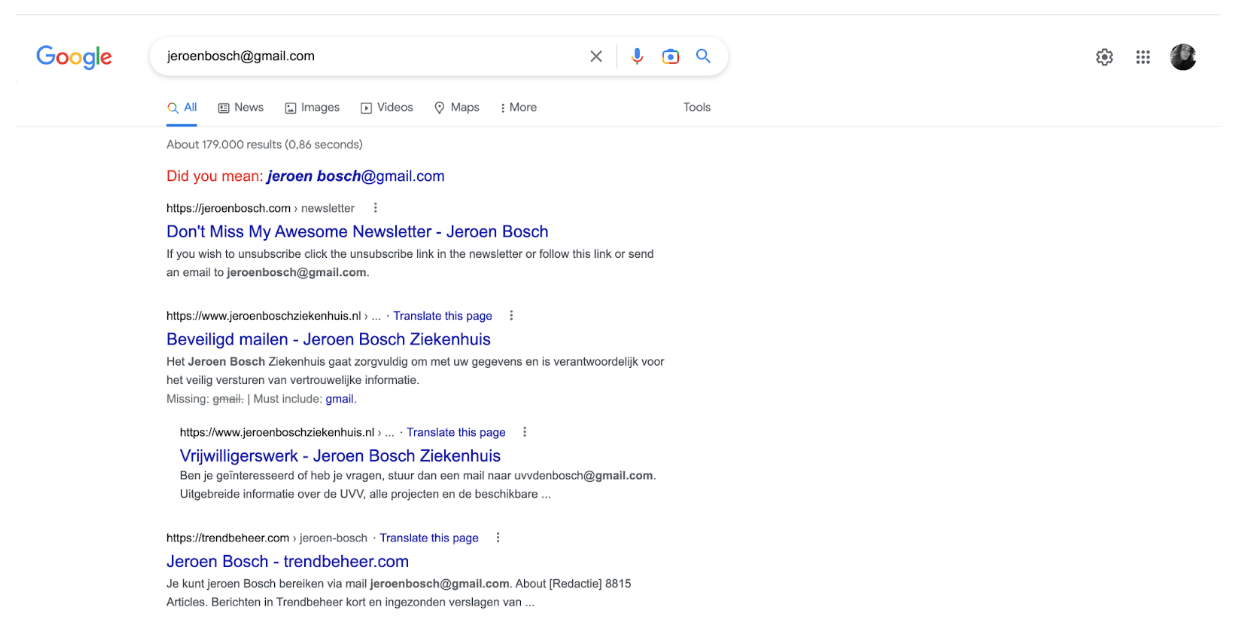Switch to the News tab

[241, 108]
